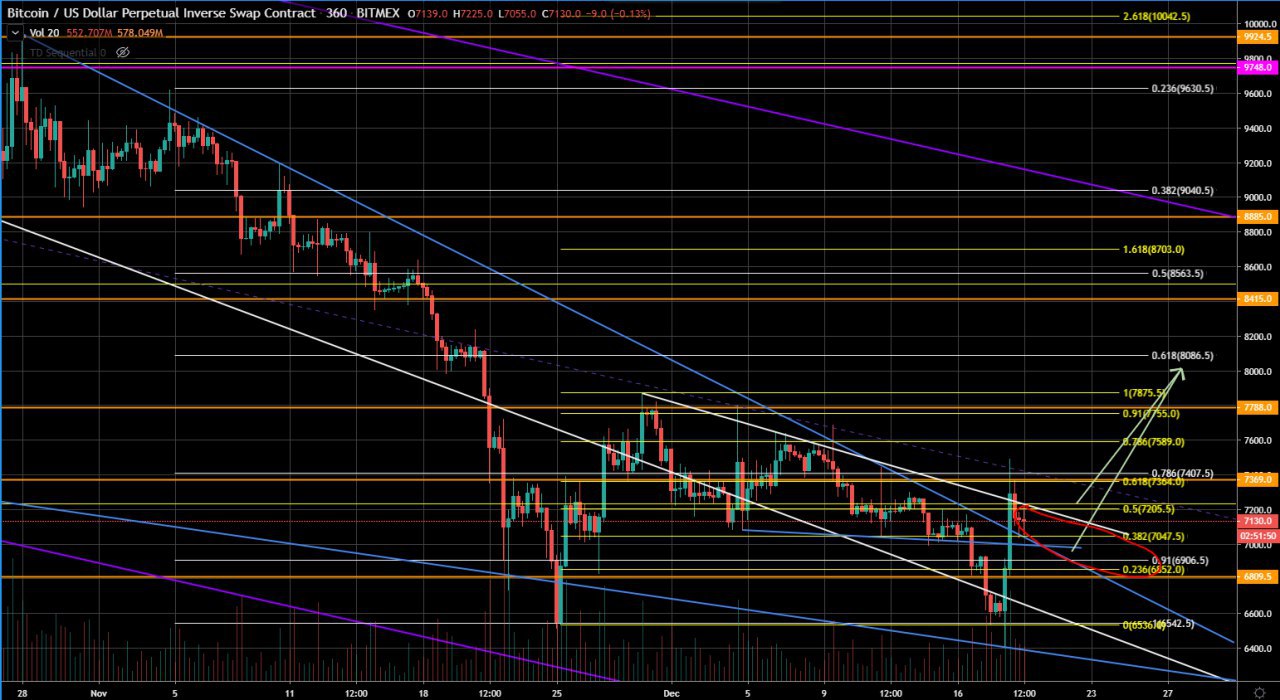1280x700 pixels.
Task: Select the TD Sequential legend entry
Action: (x=67, y=52)
